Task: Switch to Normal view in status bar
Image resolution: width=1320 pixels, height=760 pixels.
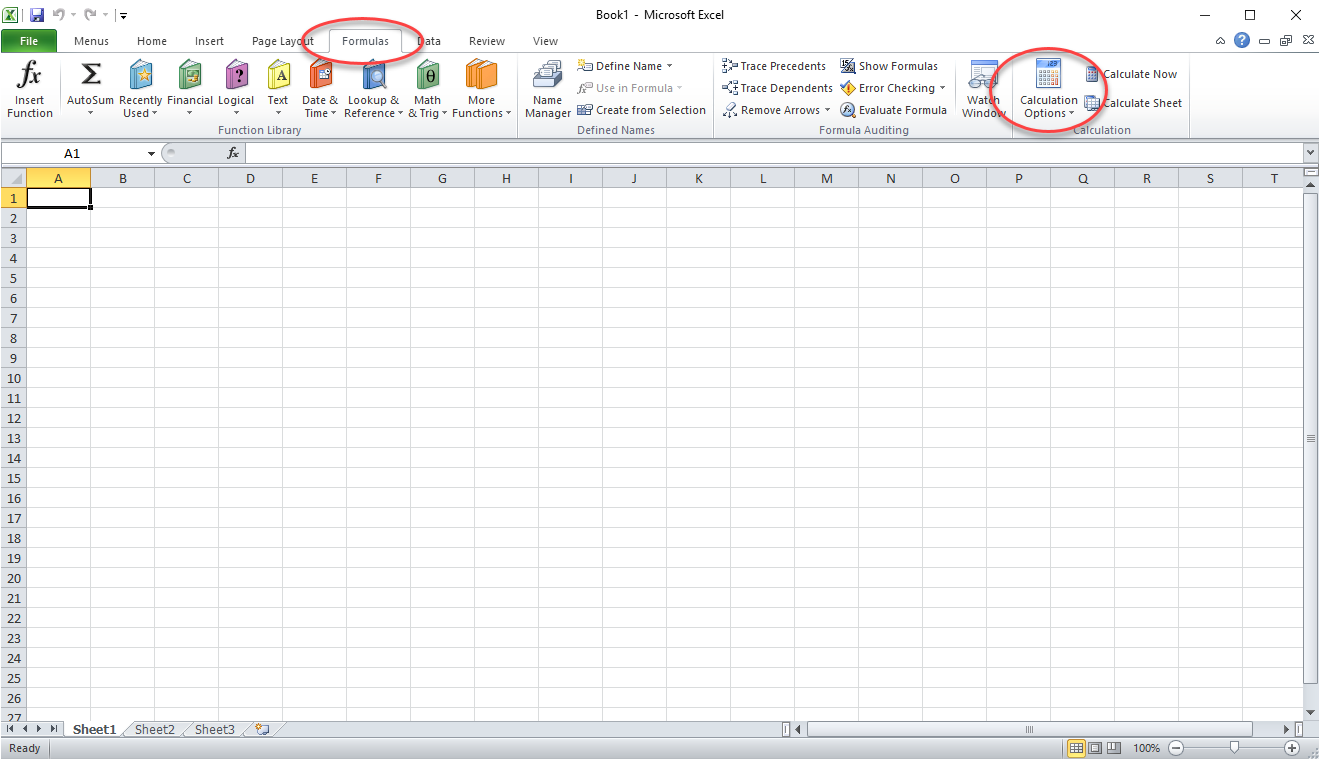Action: click(1077, 748)
